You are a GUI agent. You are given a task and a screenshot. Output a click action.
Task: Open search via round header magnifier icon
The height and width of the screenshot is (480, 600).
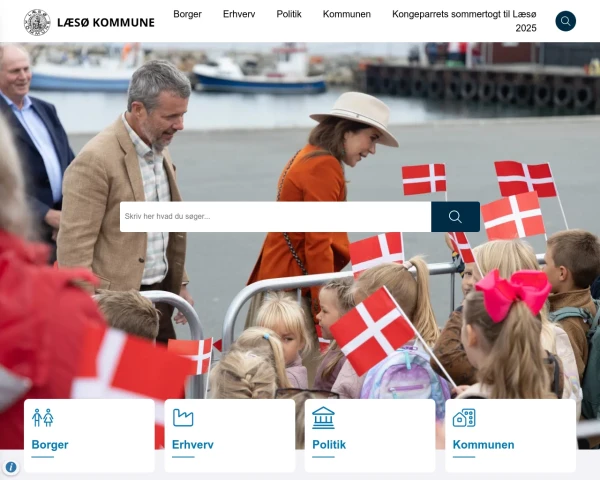[566, 21]
